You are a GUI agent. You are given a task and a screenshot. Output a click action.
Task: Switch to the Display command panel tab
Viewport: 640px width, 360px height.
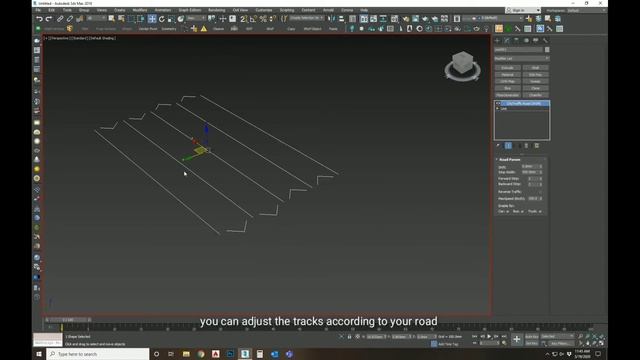point(536,40)
